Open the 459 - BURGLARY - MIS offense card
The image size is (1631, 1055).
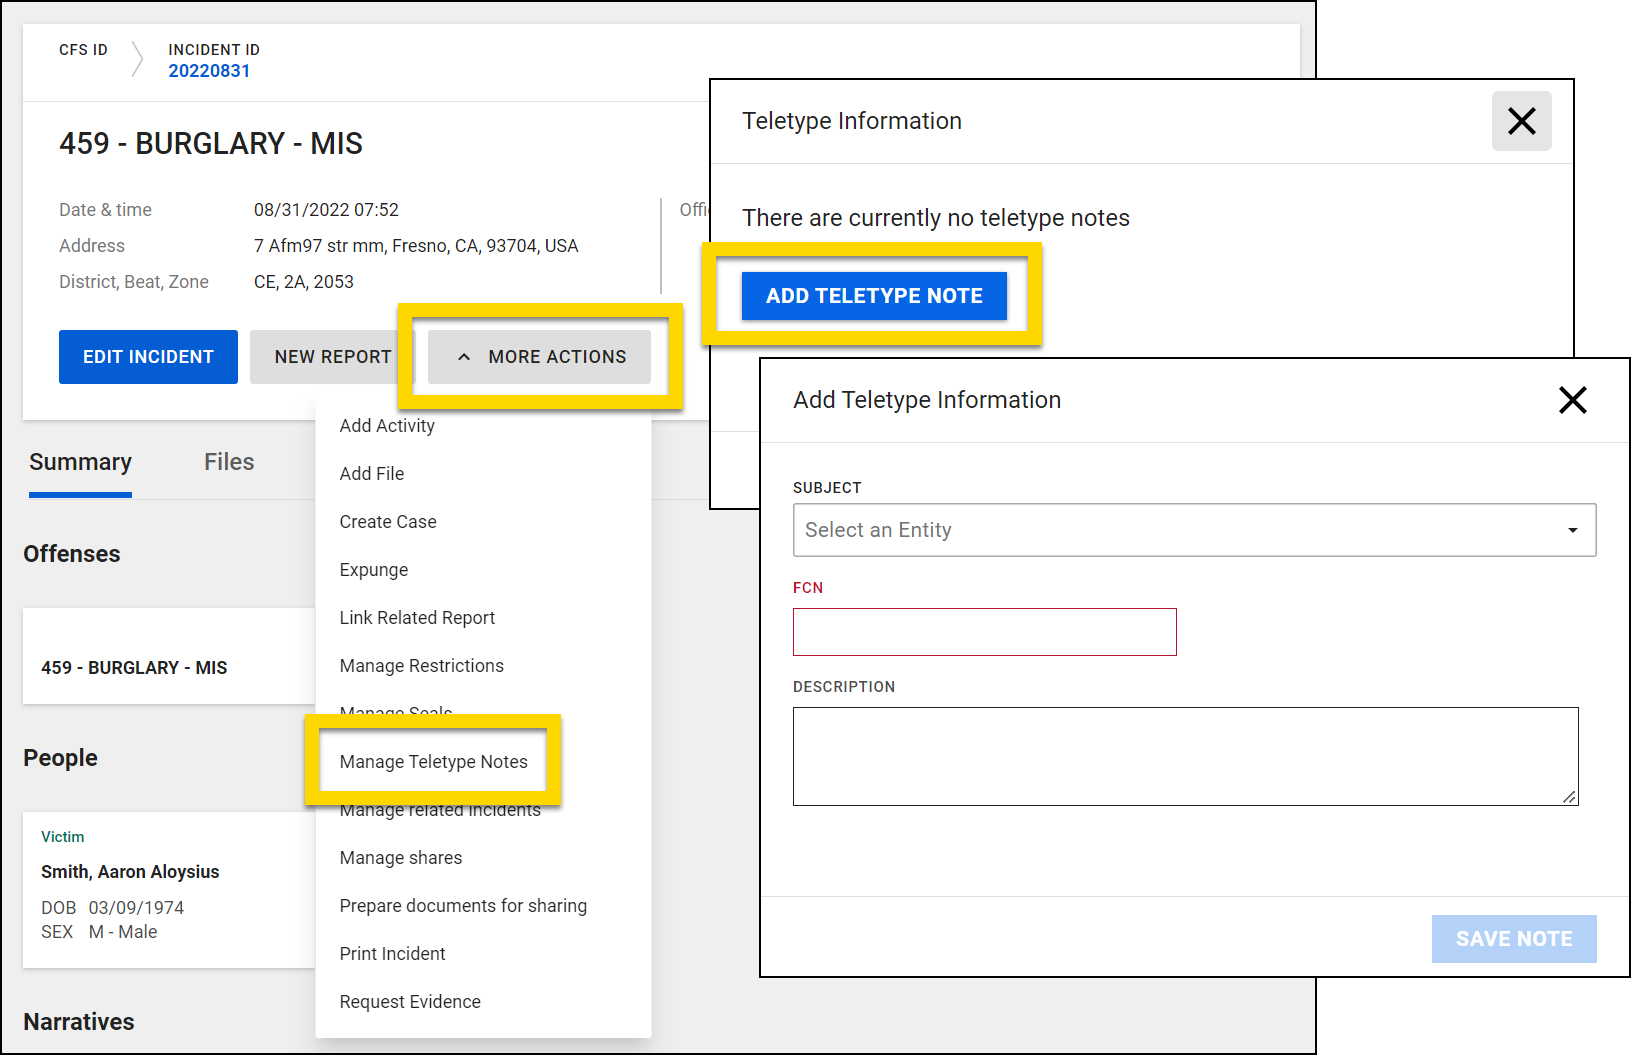click(x=169, y=656)
